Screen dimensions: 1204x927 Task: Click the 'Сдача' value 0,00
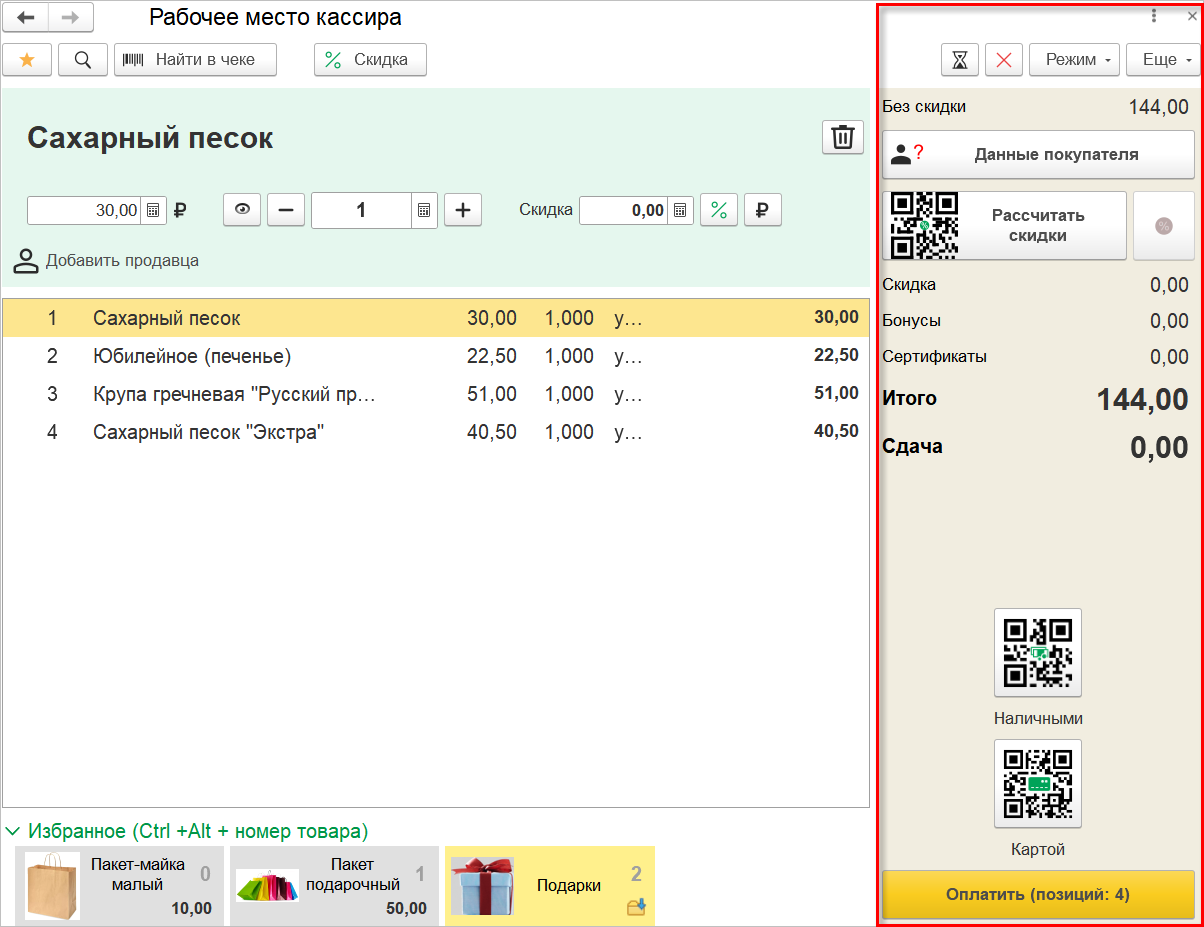click(1160, 448)
